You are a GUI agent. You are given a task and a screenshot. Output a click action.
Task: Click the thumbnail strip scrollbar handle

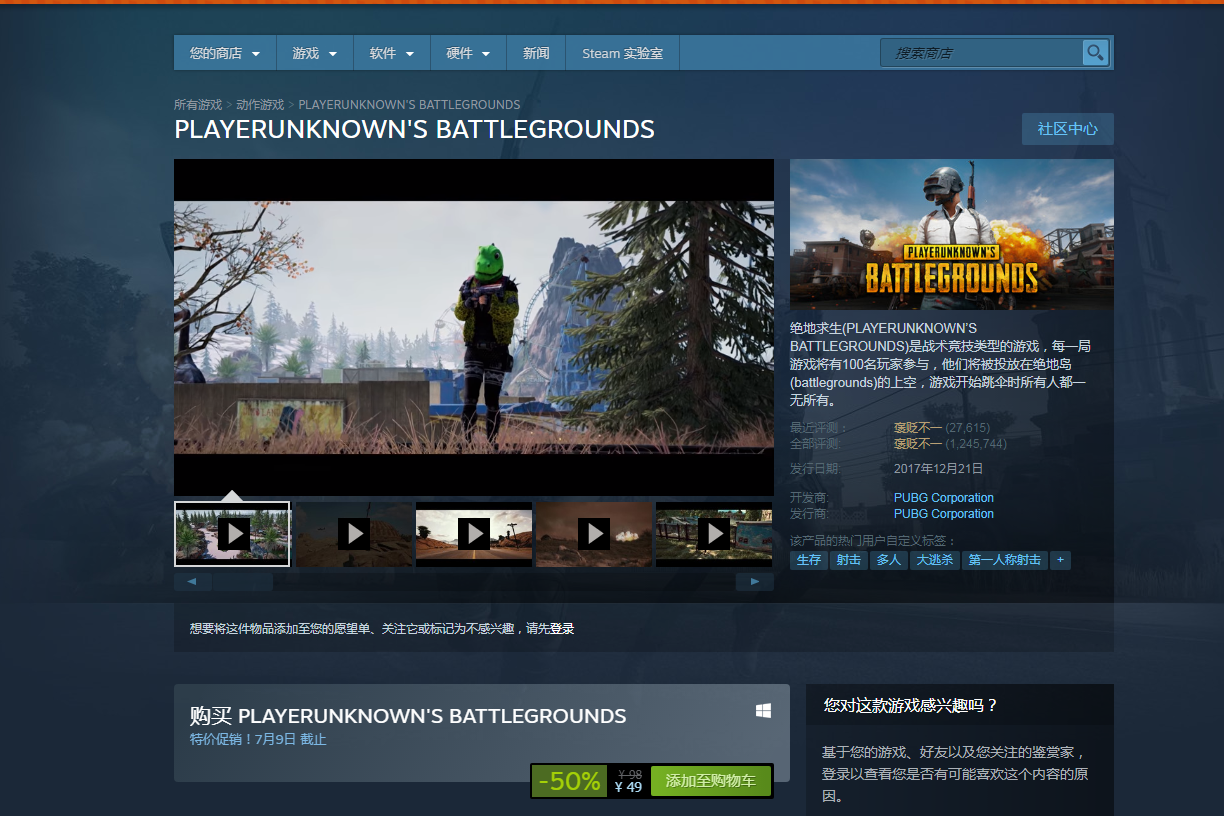tap(242, 582)
